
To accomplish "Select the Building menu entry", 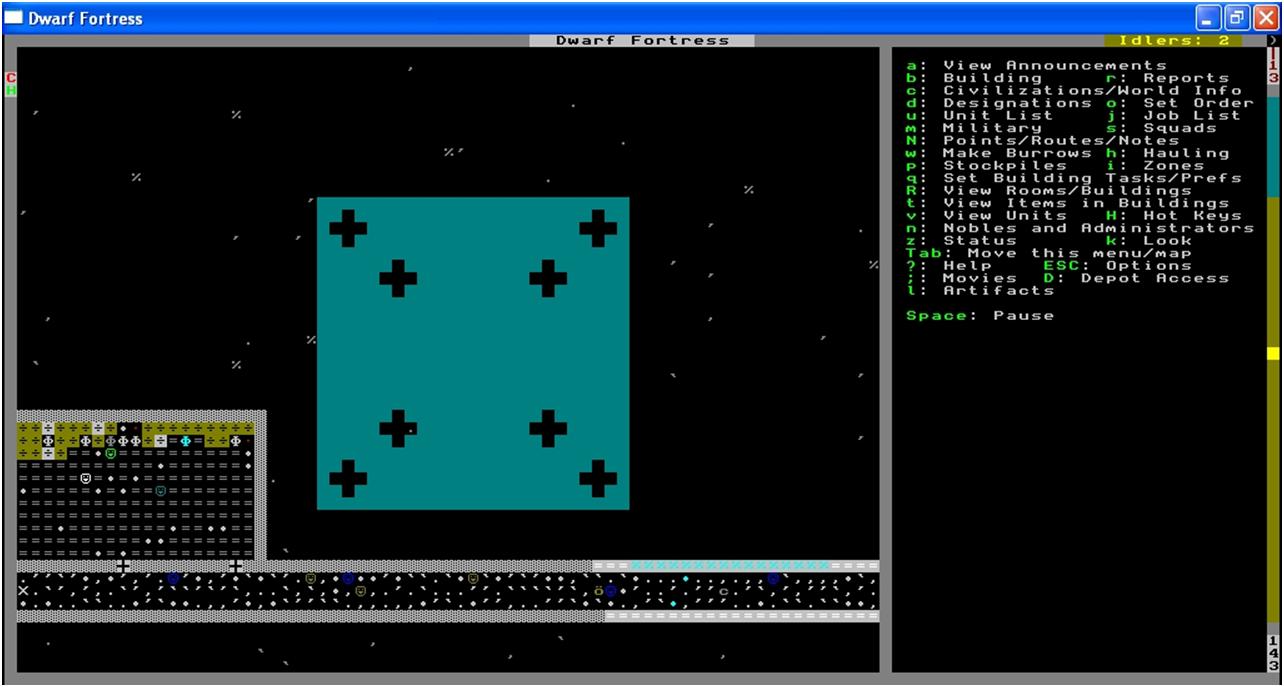I will click(x=974, y=78).
